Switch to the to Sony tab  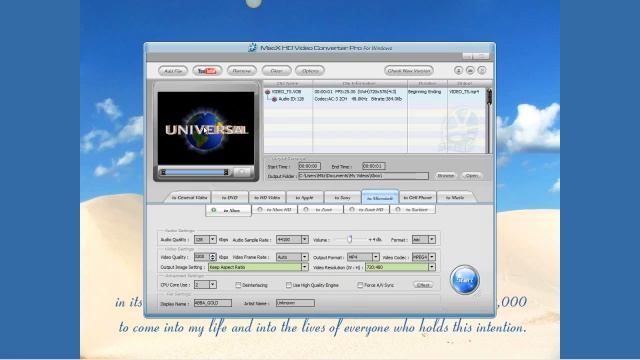click(x=342, y=198)
